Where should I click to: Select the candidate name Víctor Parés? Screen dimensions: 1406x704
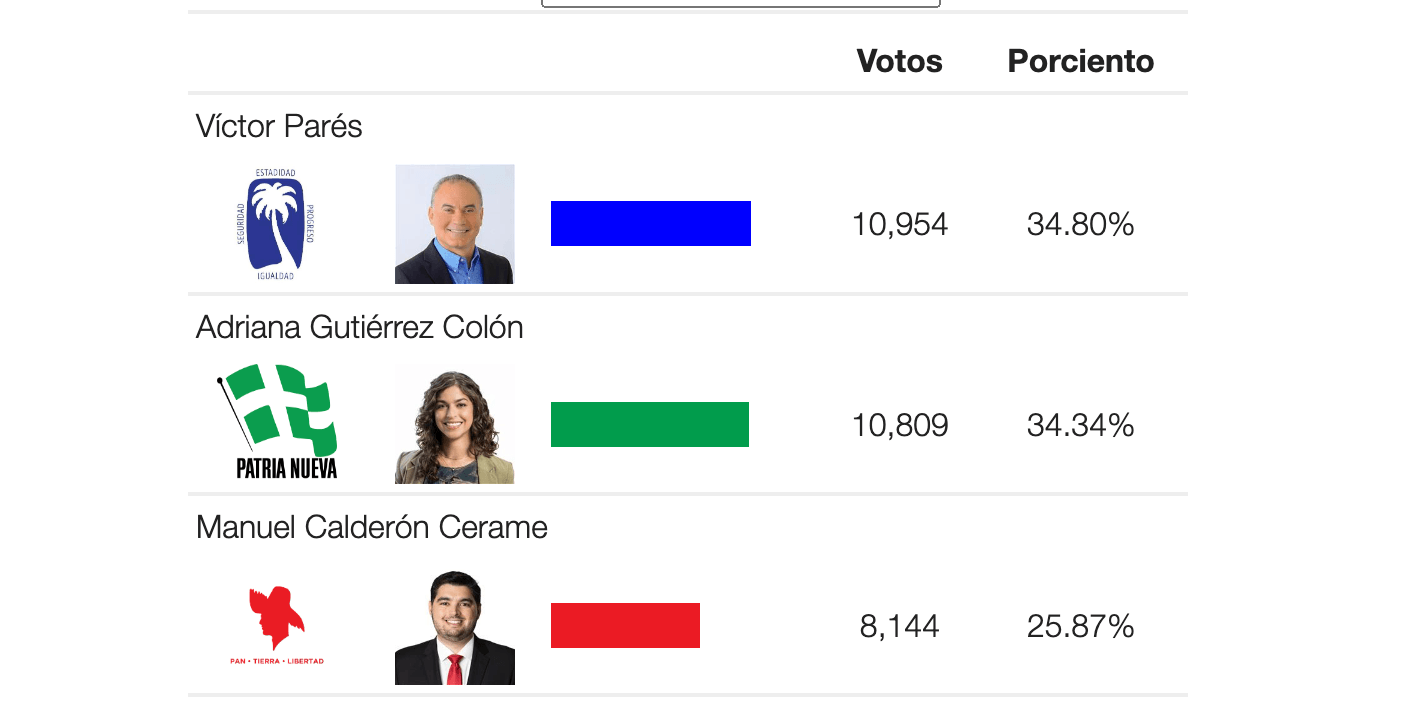[x=279, y=127]
